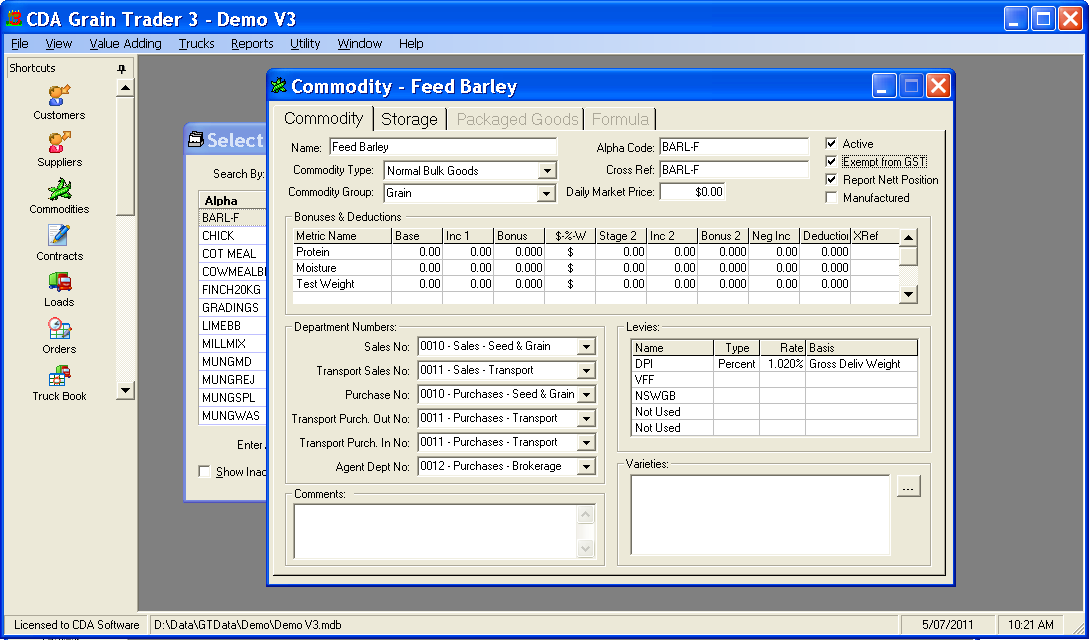Click the Orders shortcut icon
The width and height of the screenshot is (1089, 640).
click(59, 329)
